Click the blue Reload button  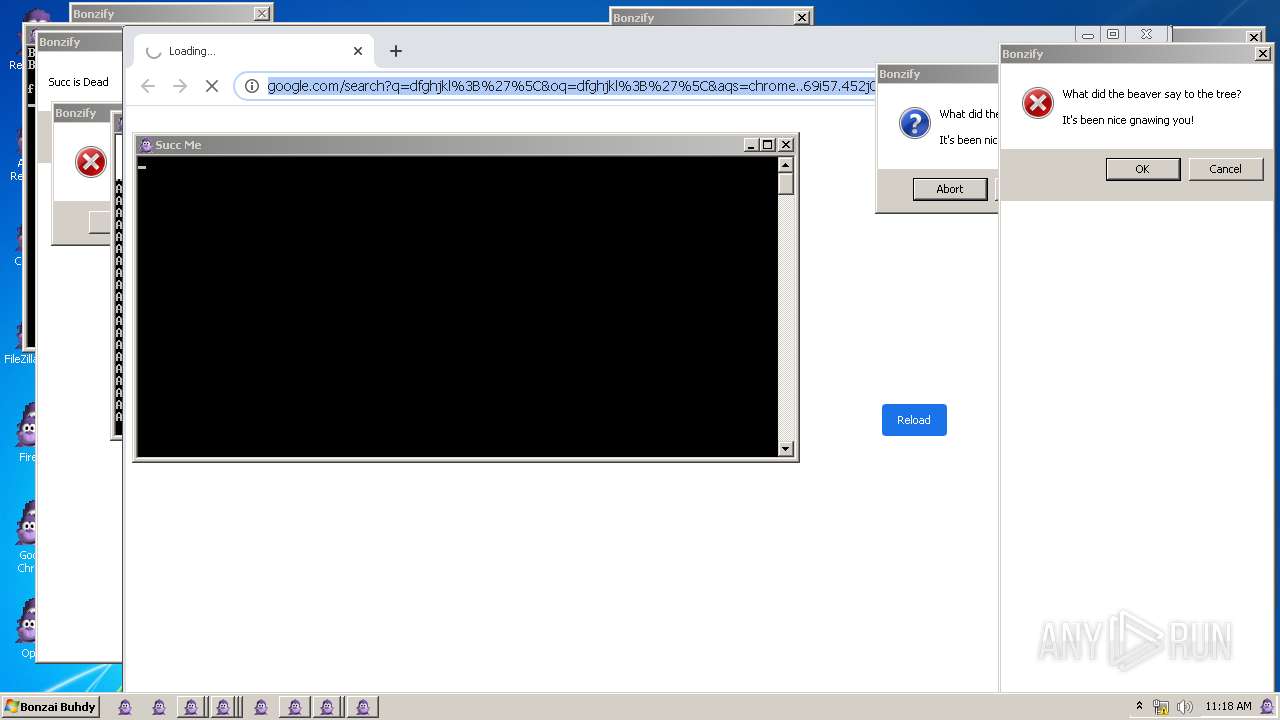click(914, 420)
